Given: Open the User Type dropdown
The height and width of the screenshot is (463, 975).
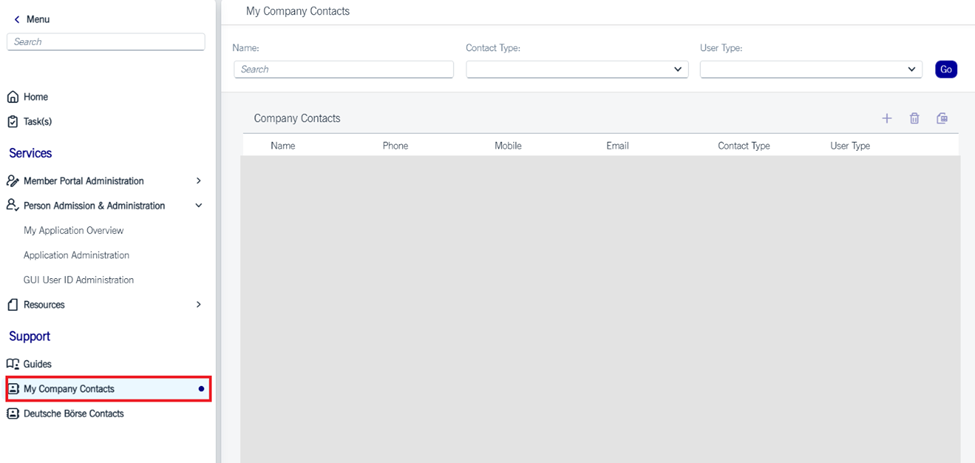Looking at the screenshot, I should coord(810,69).
